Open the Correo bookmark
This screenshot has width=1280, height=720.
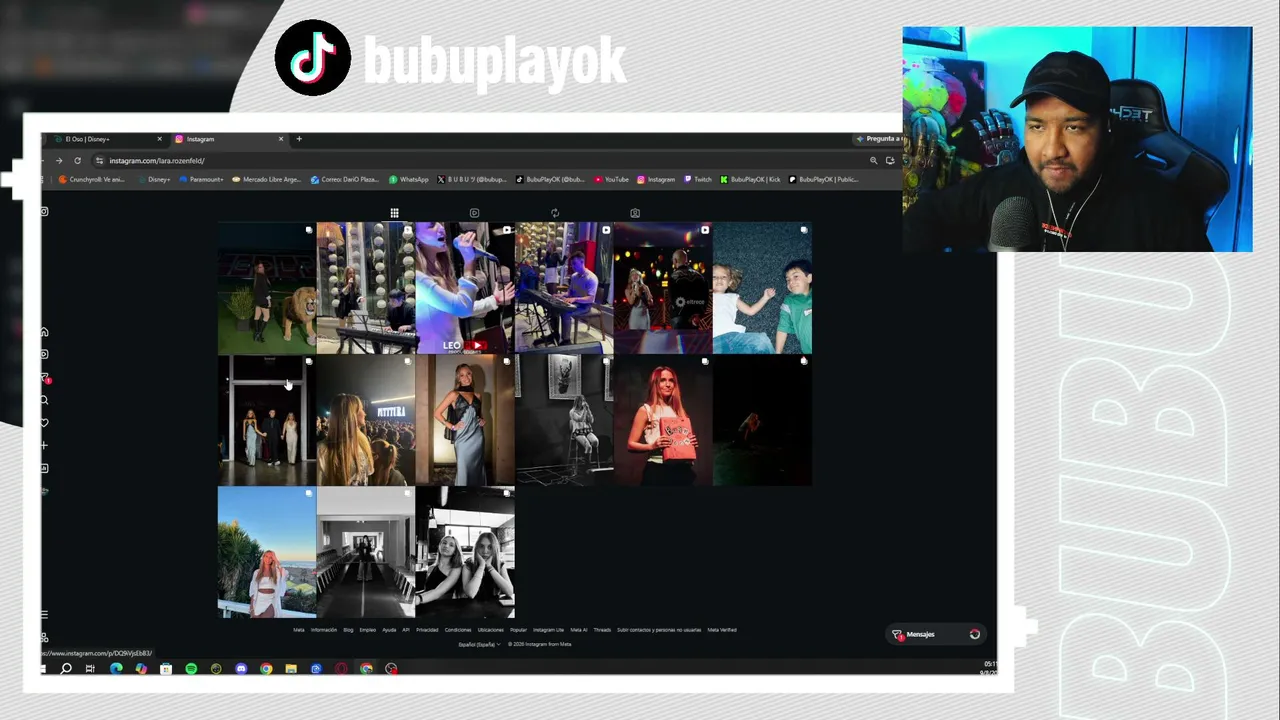345,180
